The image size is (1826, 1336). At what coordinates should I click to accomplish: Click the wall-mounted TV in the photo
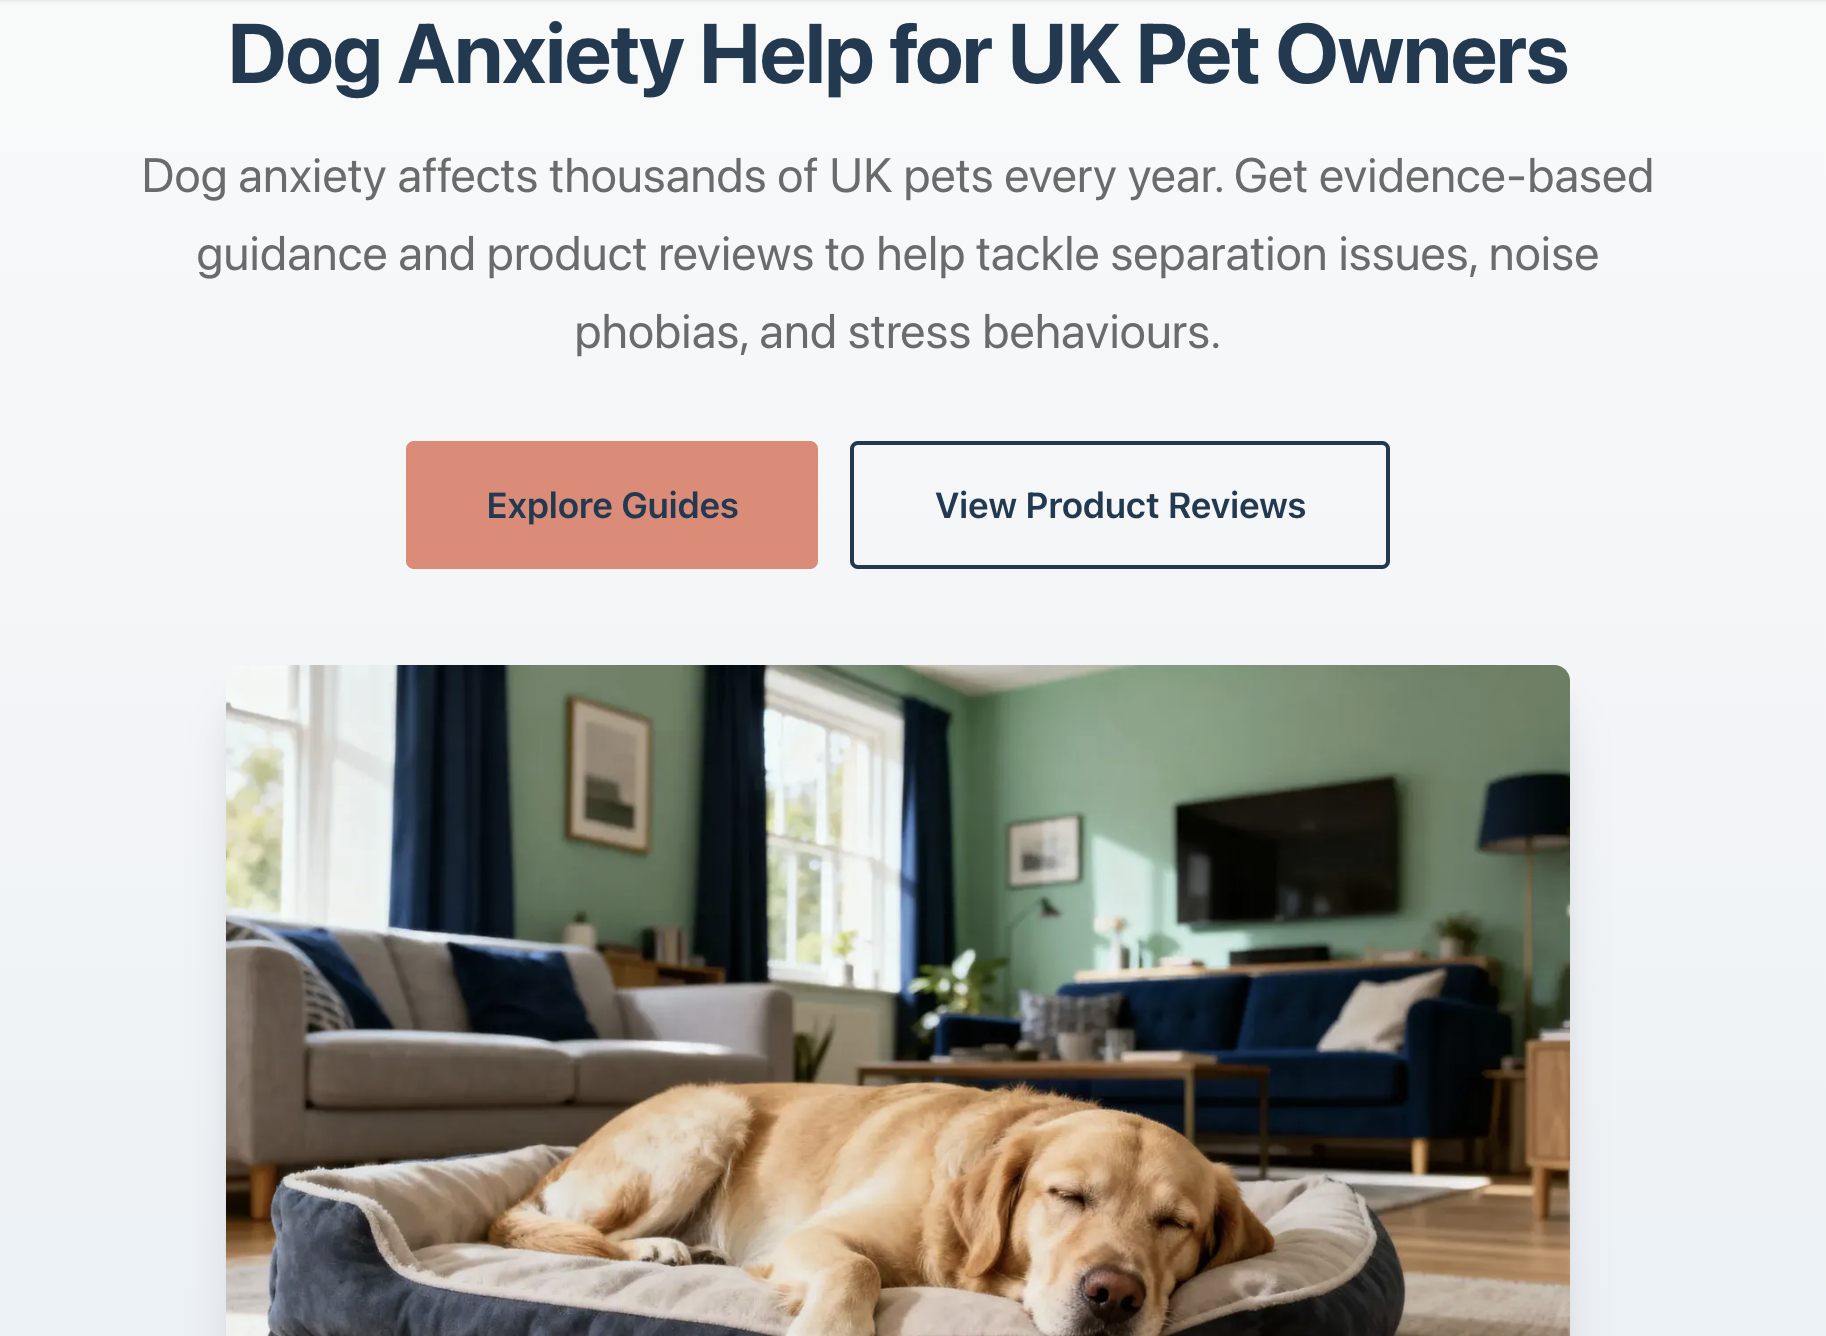1287,850
